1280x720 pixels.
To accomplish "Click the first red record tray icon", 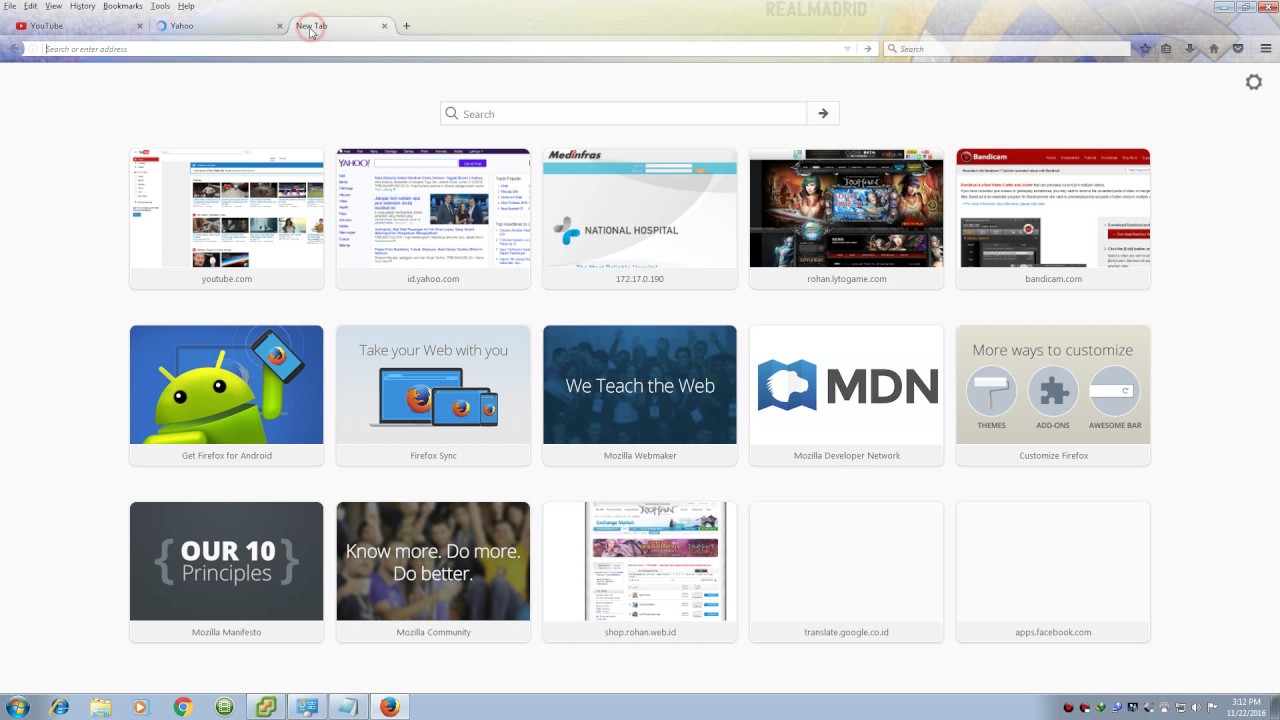I will (x=1068, y=708).
